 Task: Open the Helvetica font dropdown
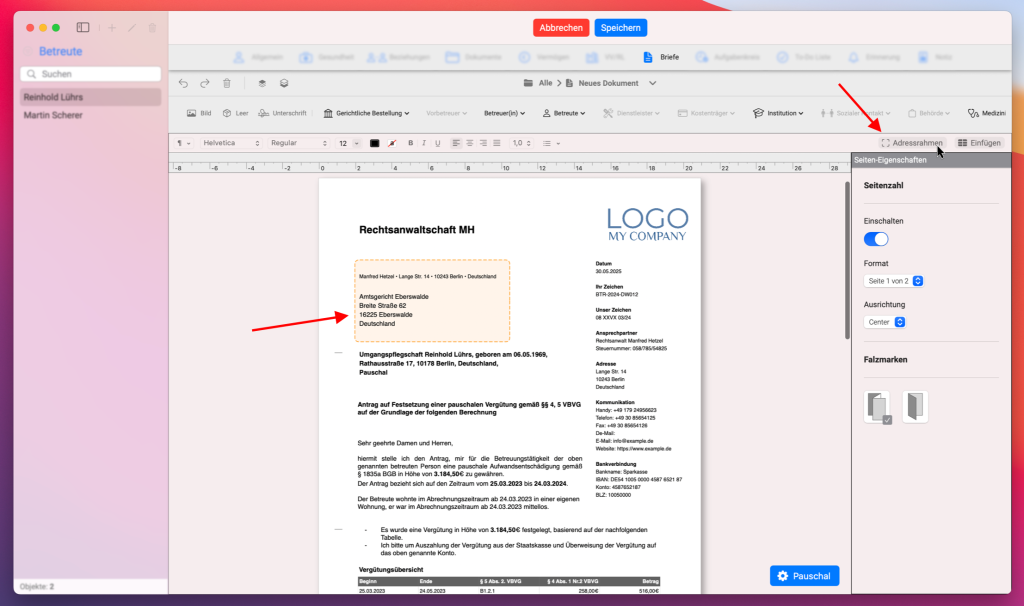coord(231,143)
